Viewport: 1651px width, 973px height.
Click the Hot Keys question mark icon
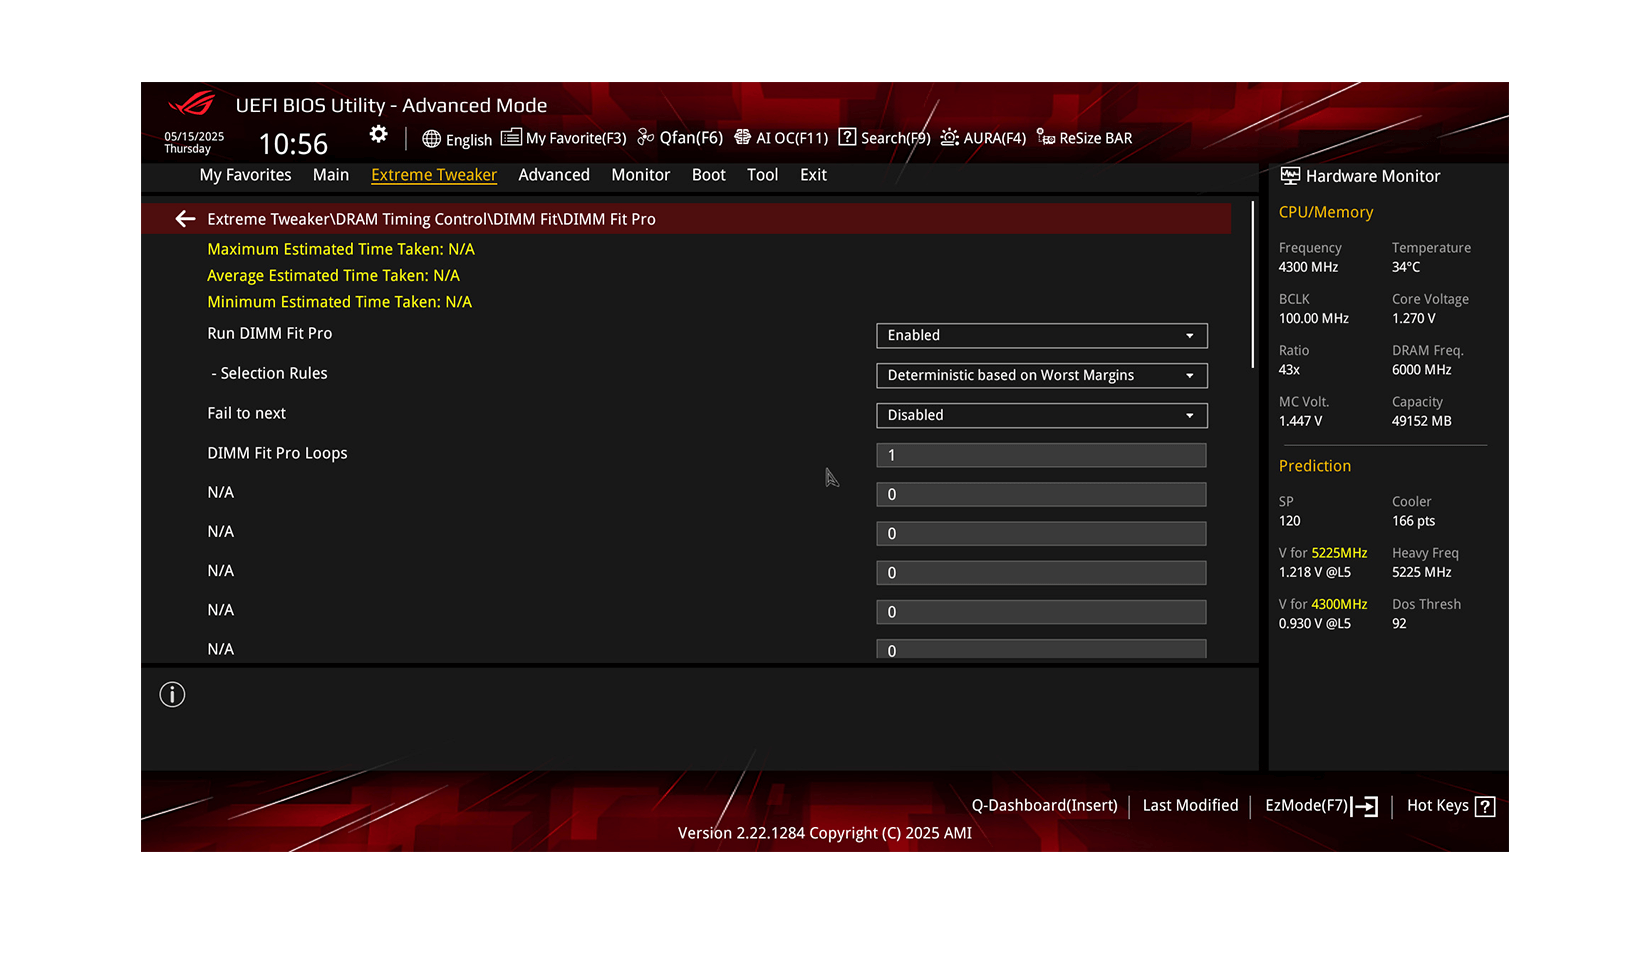click(1485, 807)
